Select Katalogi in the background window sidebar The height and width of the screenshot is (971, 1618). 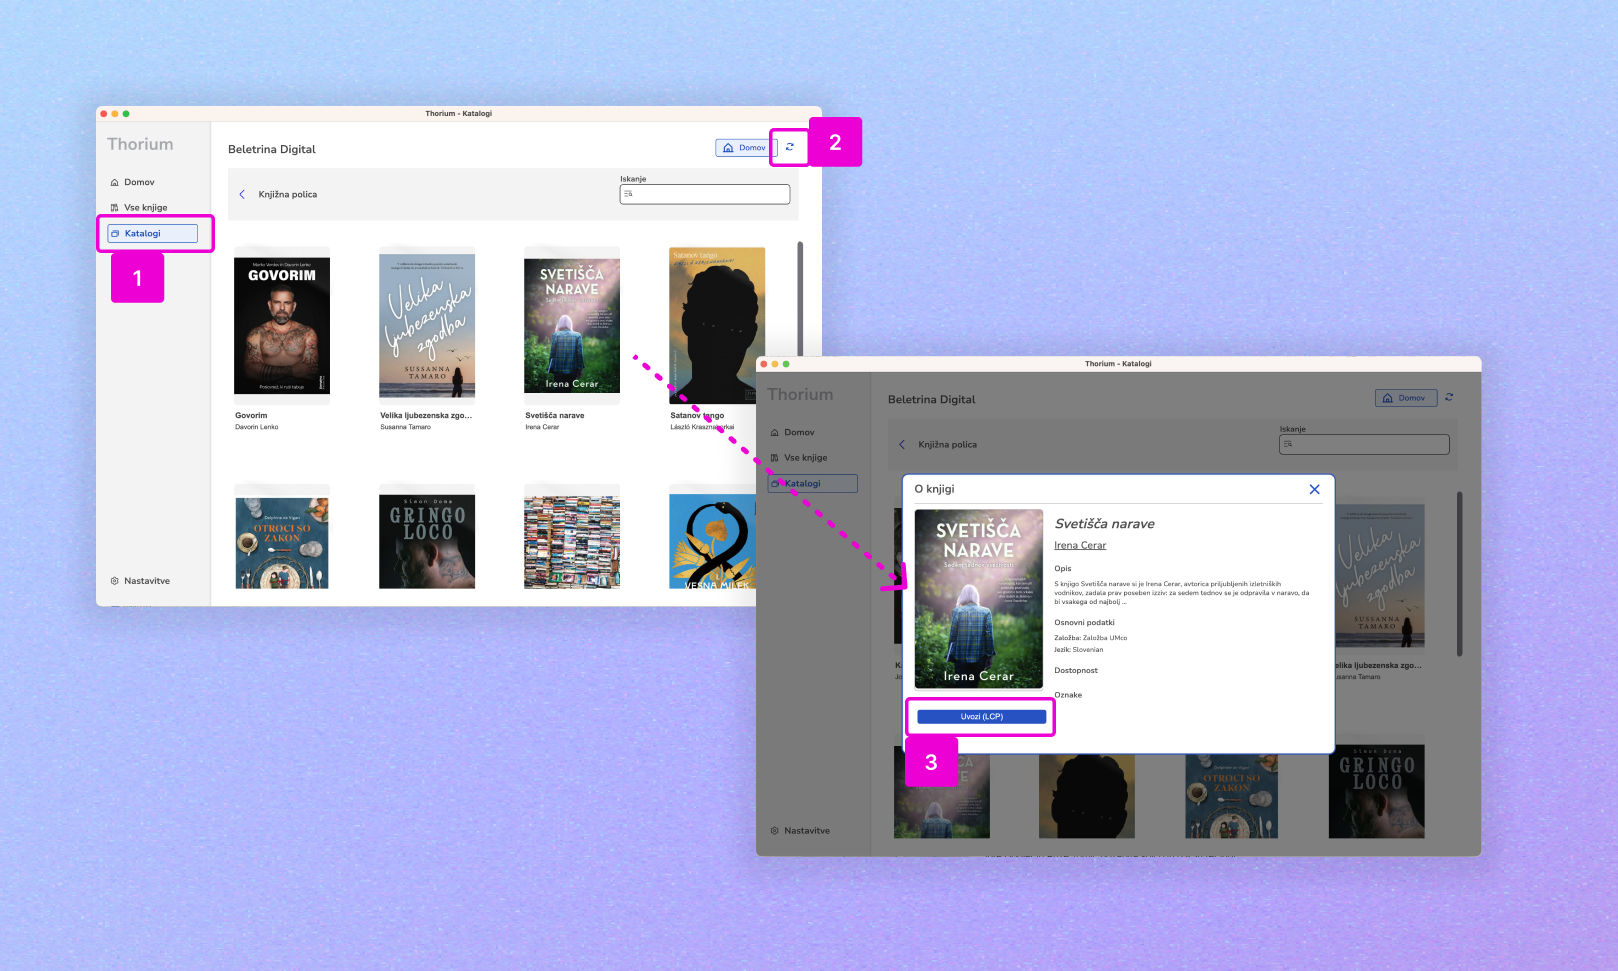pos(153,233)
